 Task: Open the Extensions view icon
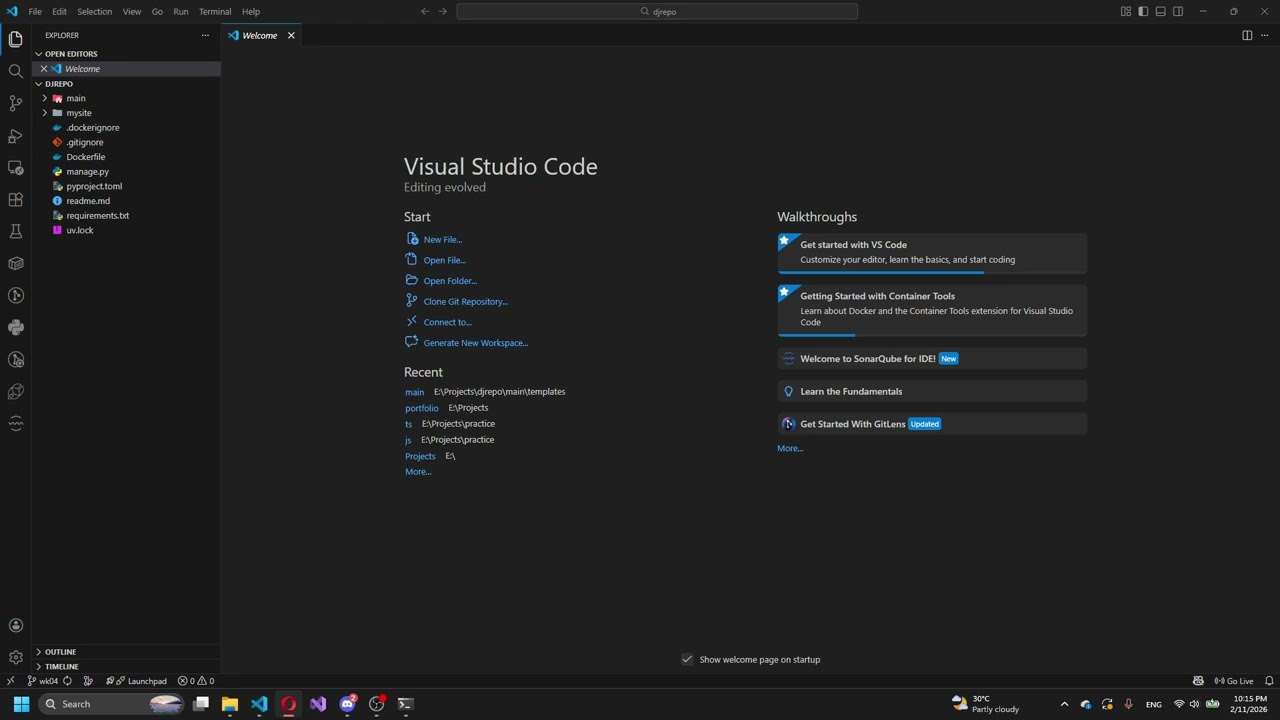[15, 200]
